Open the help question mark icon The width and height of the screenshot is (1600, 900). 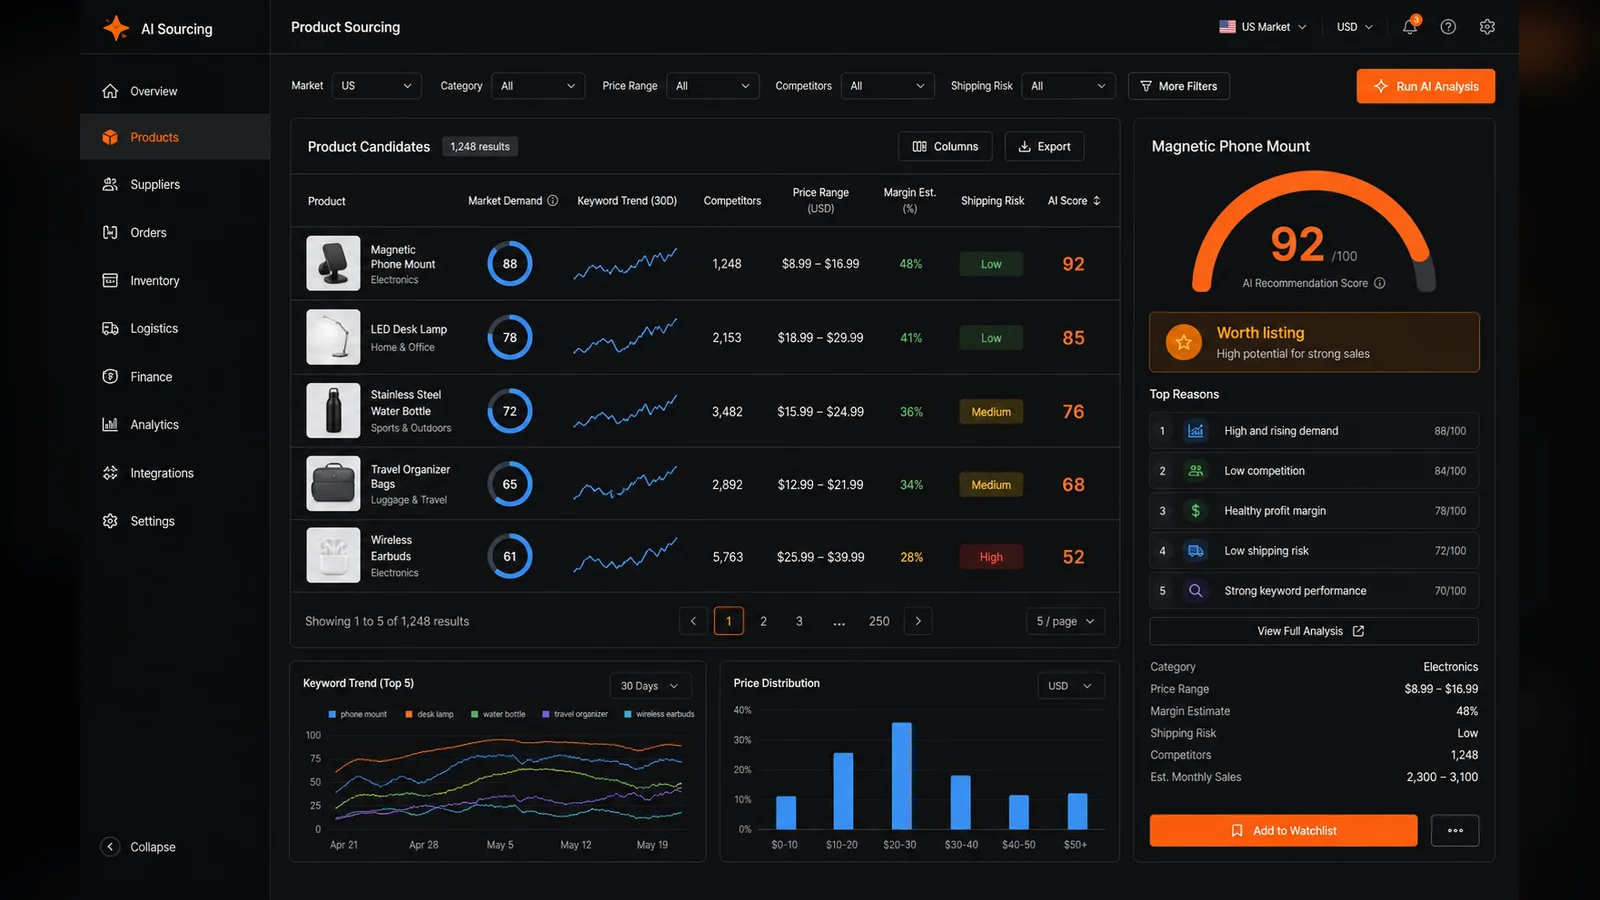tap(1448, 27)
